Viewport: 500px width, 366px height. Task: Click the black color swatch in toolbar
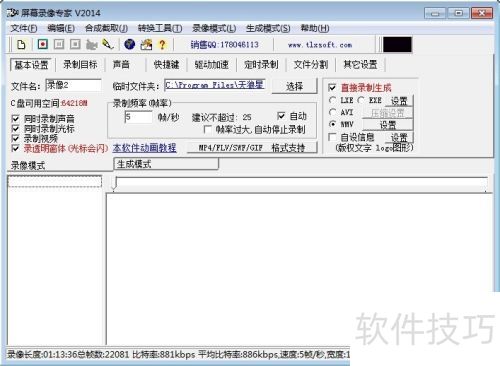pos(397,45)
